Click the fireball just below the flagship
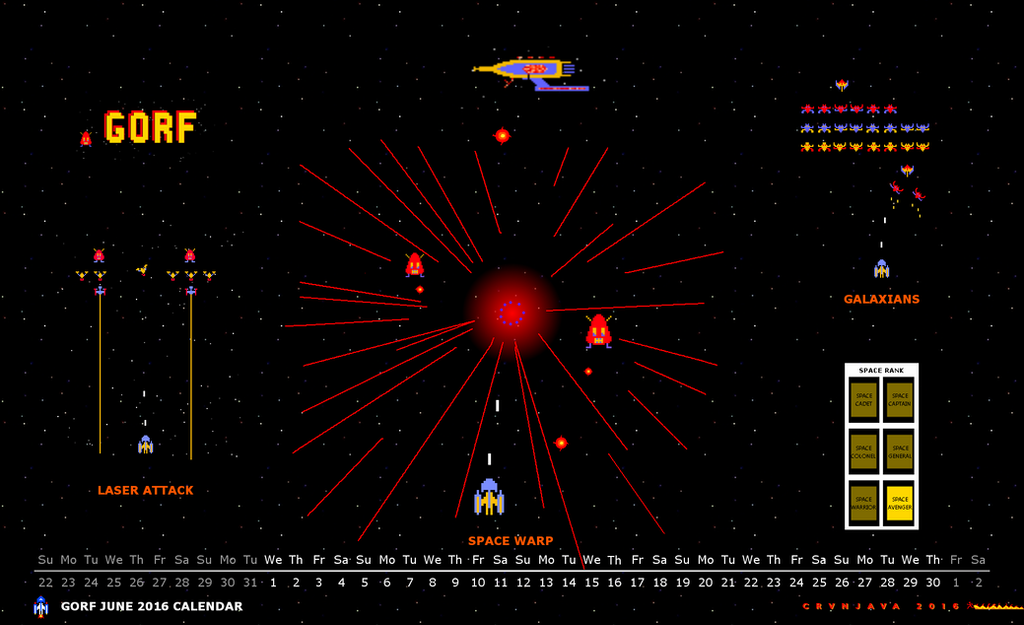 click(x=502, y=136)
